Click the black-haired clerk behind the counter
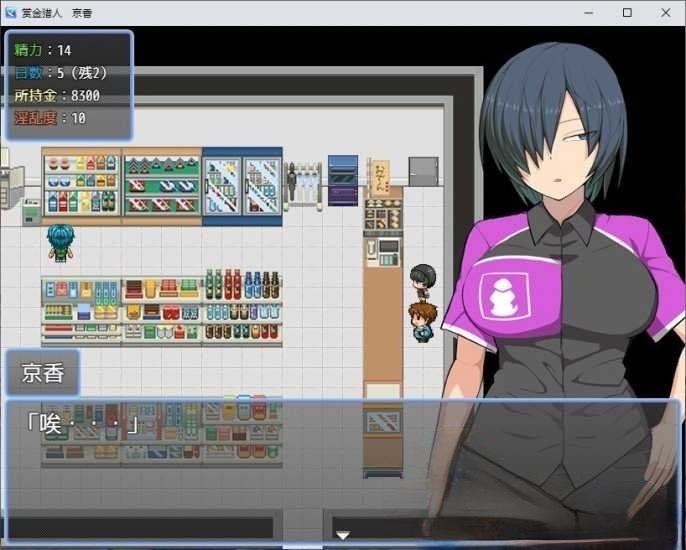 tap(422, 281)
